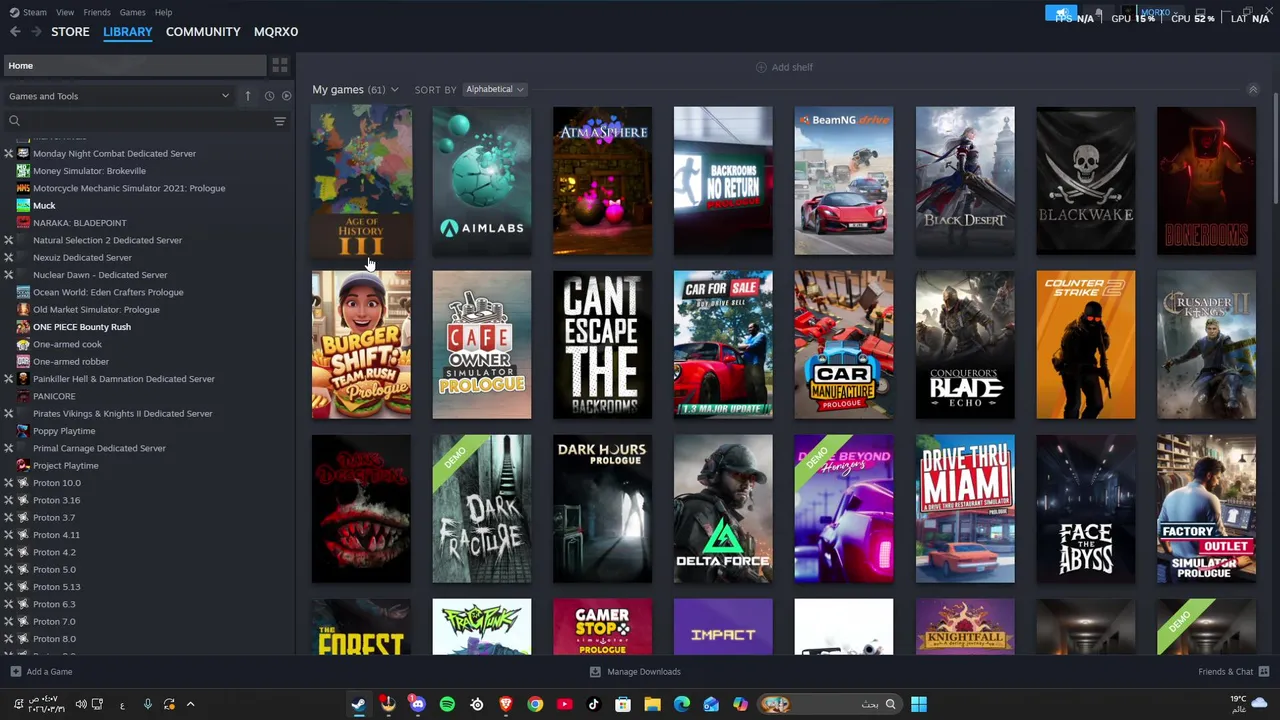Screen dimensions: 1280x720
Task: Select NARAKA: BLADEPOINT in the list
Action: [x=80, y=223]
